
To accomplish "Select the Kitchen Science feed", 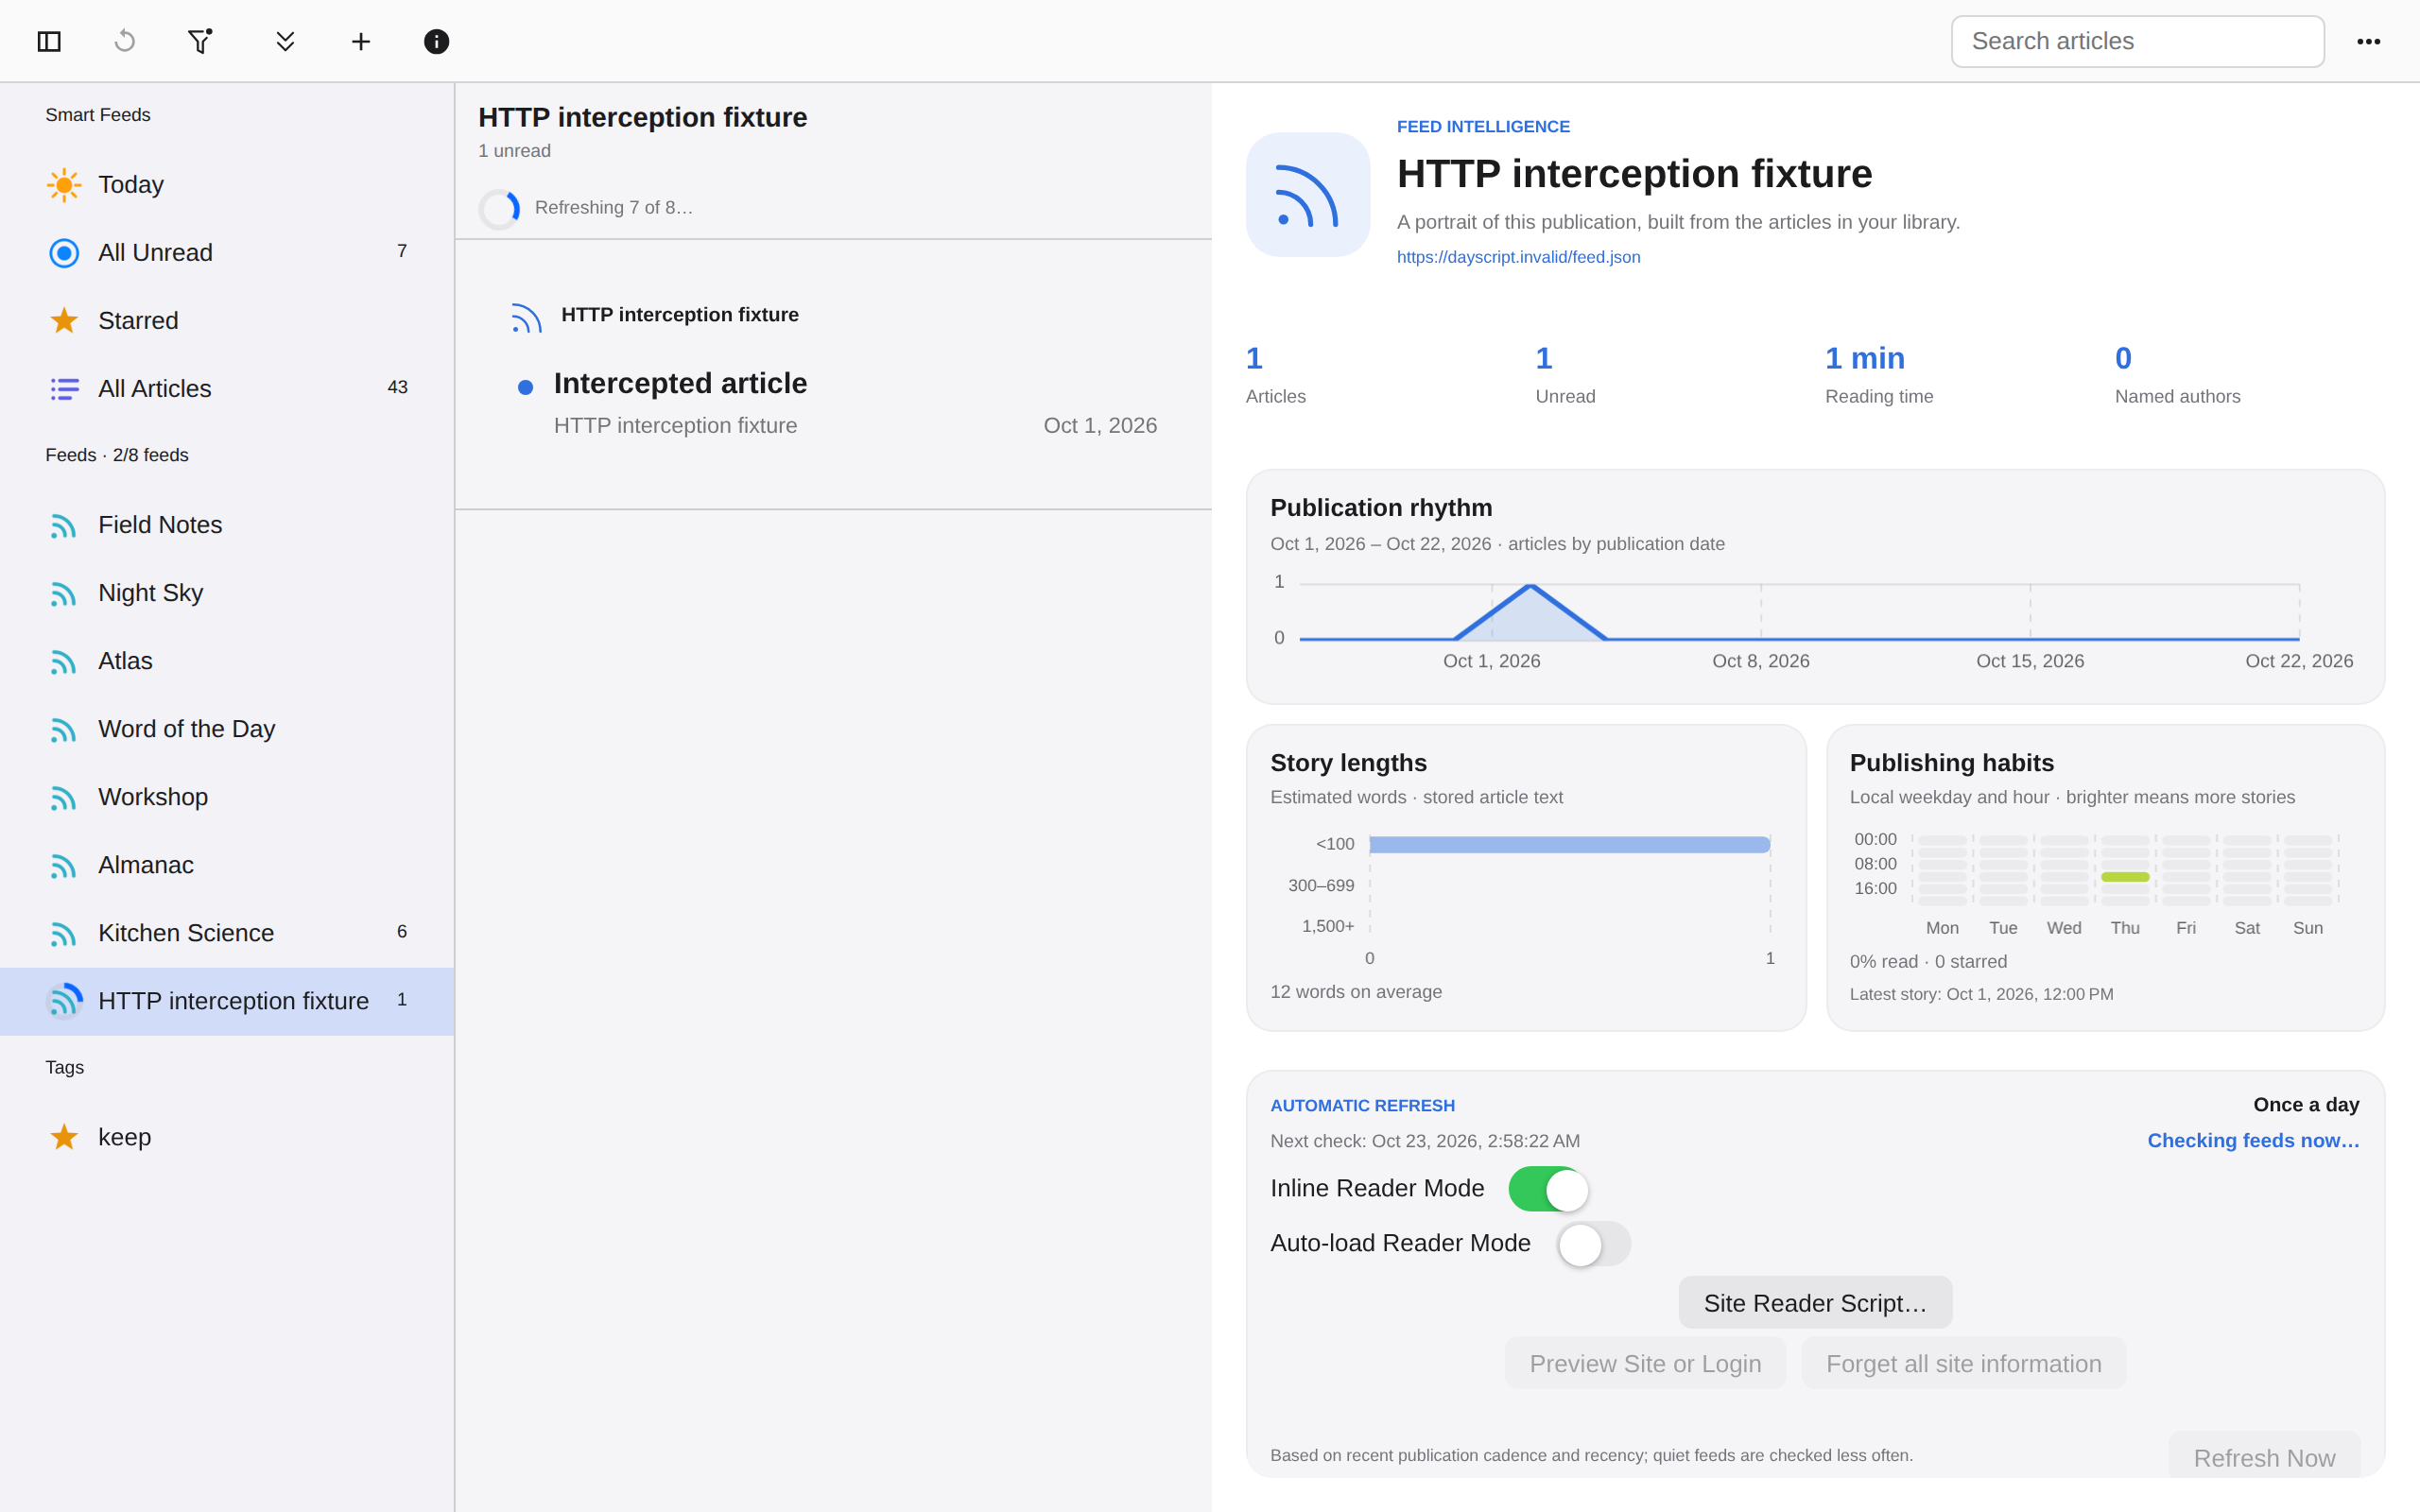I will coord(227,933).
